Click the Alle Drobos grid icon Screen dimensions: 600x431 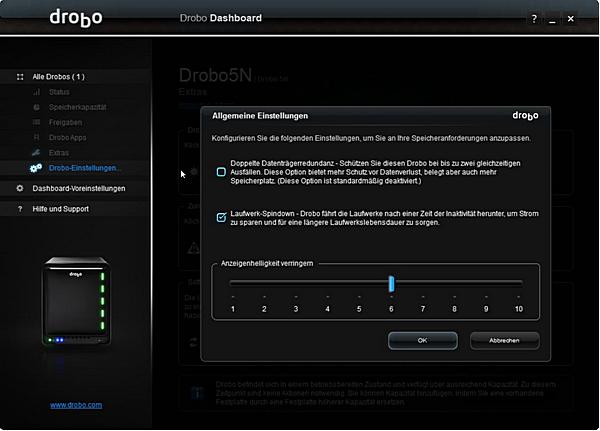coord(20,77)
